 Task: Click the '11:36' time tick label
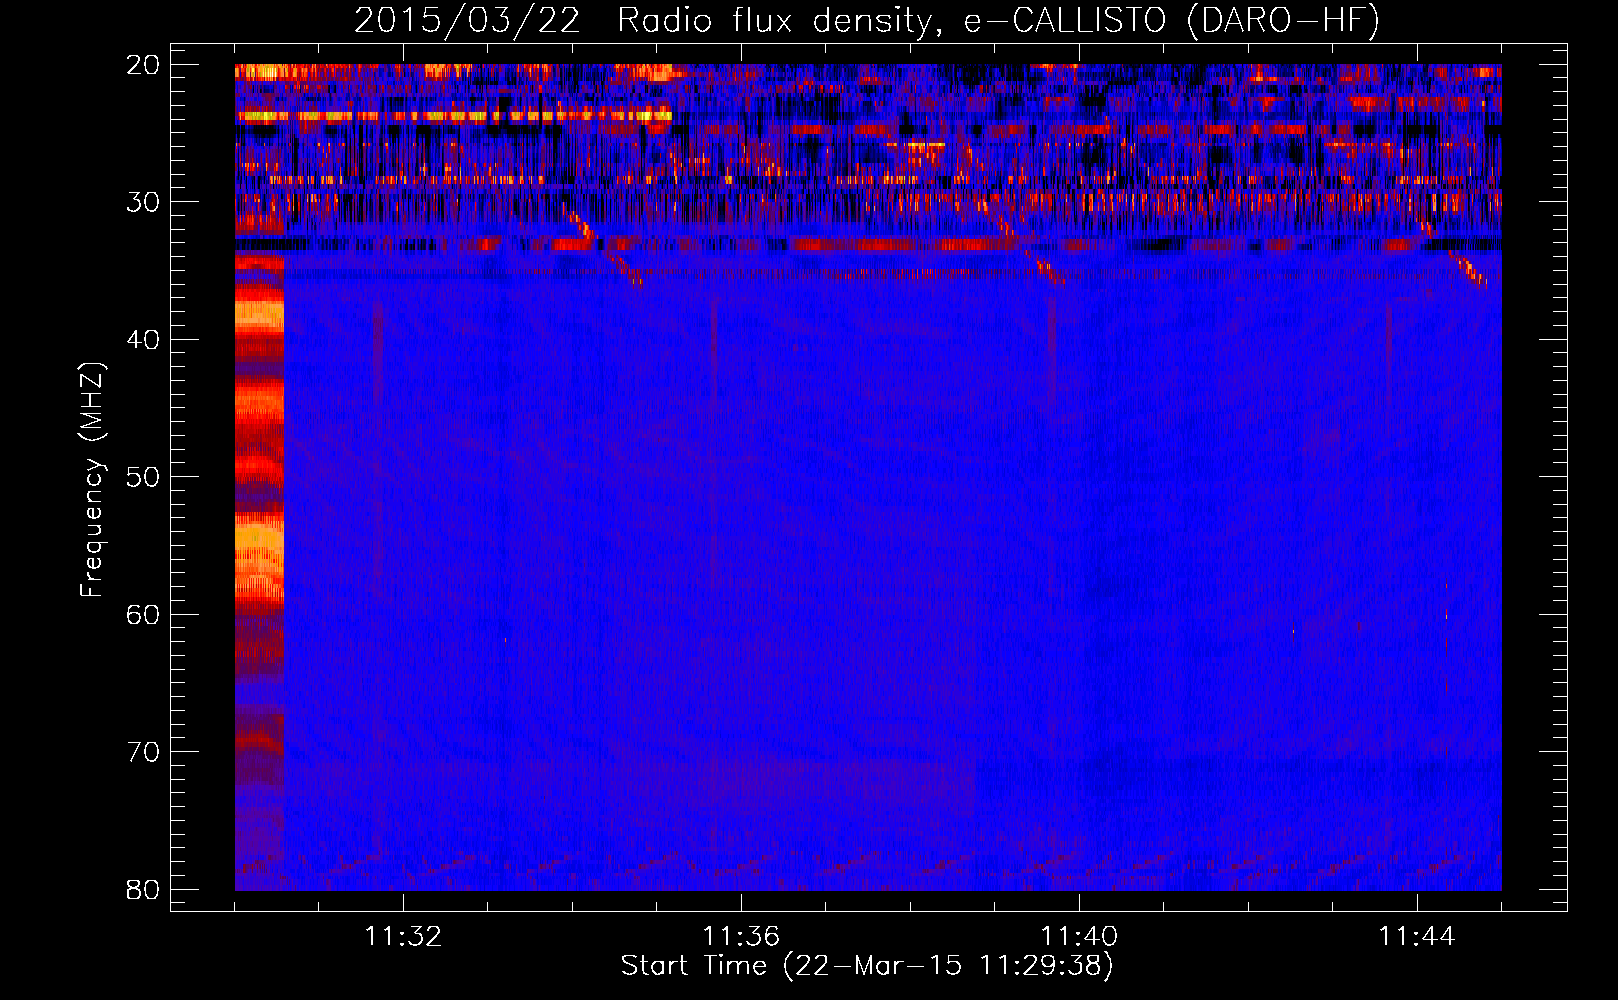pos(741,937)
